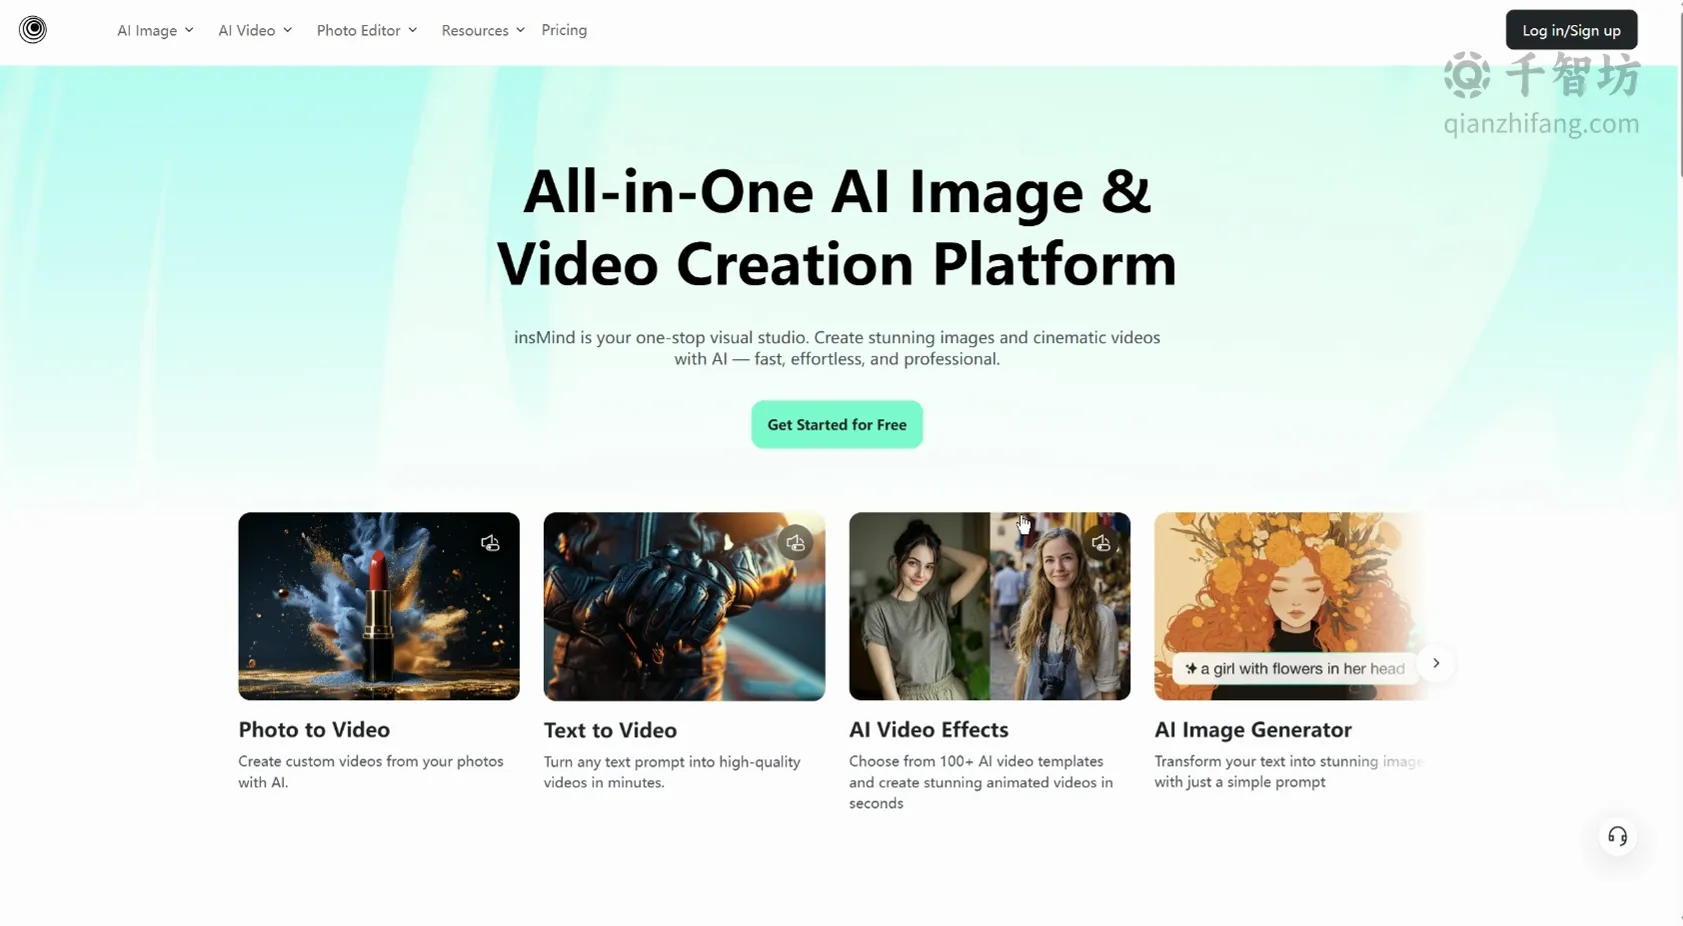
Task: Click "Turn any text prompt into high-quality videos" description
Action: pos(672,772)
